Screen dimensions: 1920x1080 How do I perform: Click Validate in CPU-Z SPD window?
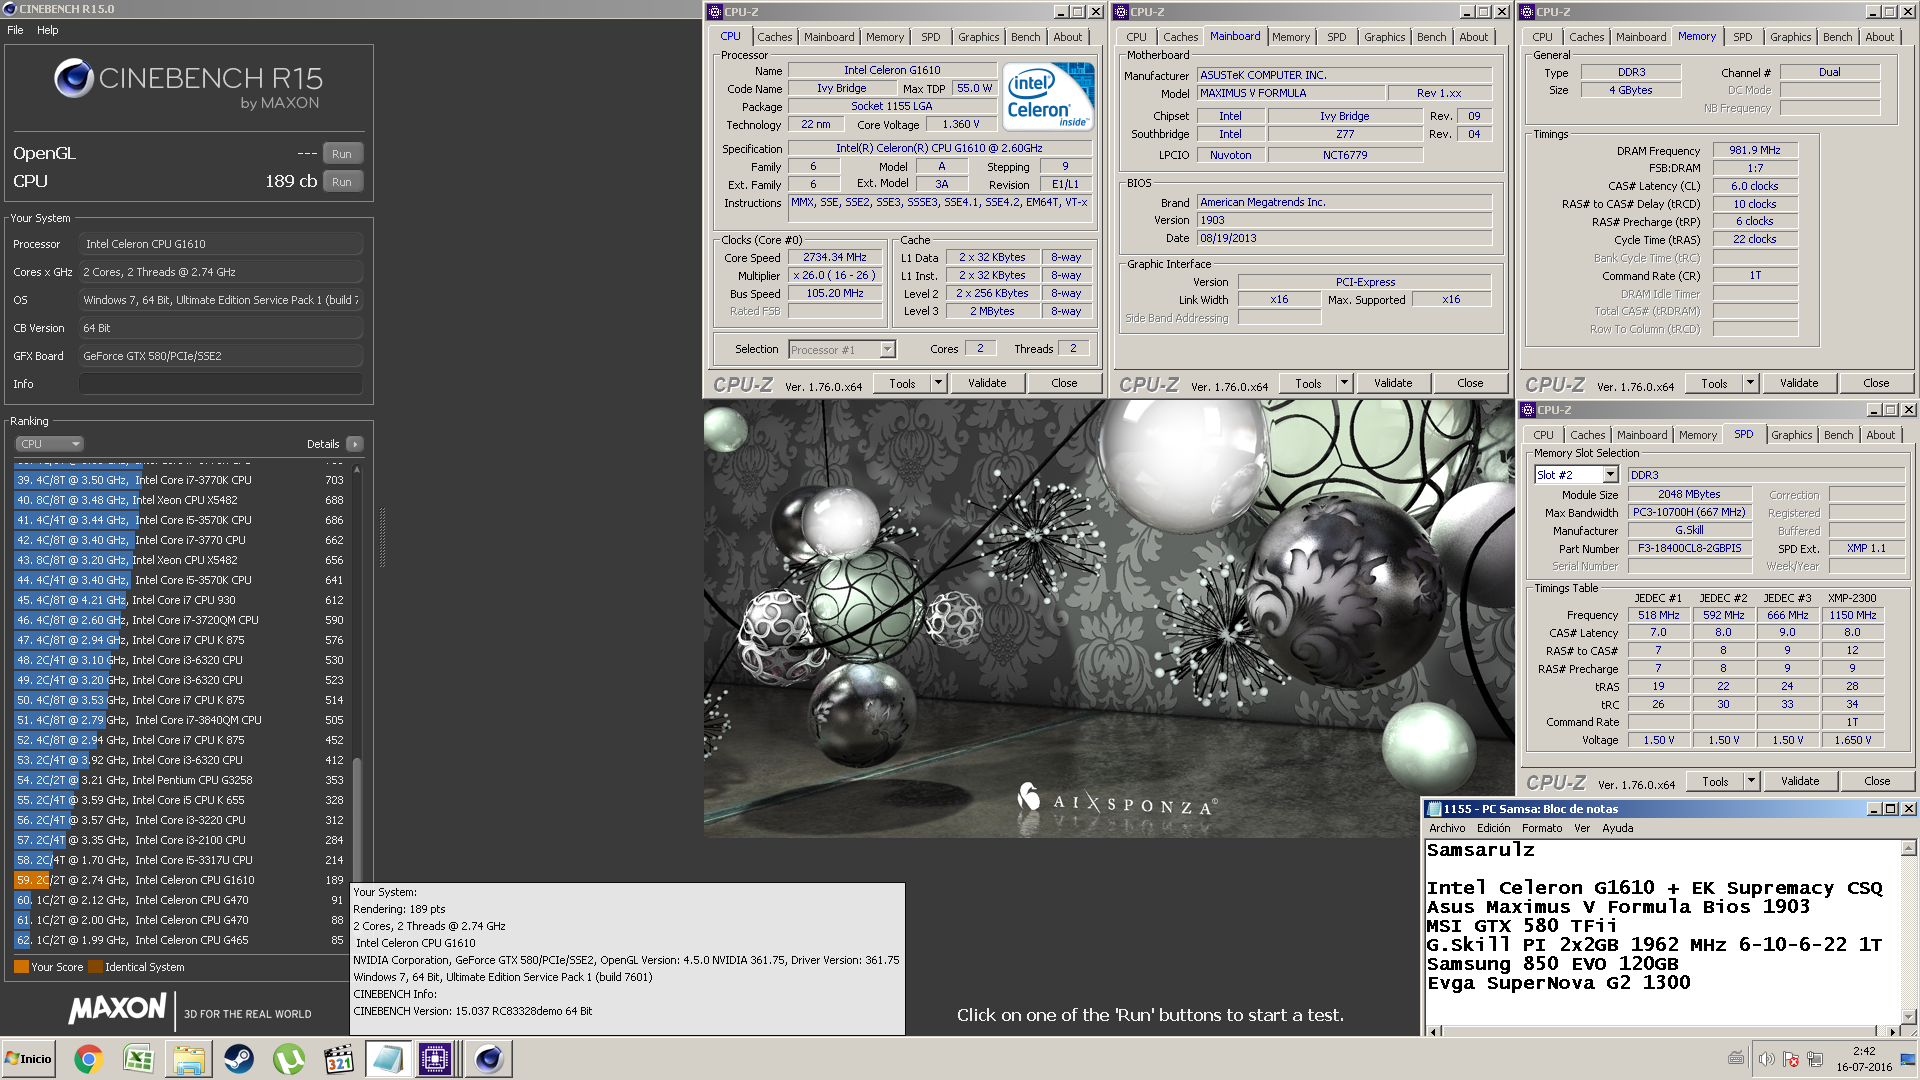pyautogui.click(x=1800, y=781)
